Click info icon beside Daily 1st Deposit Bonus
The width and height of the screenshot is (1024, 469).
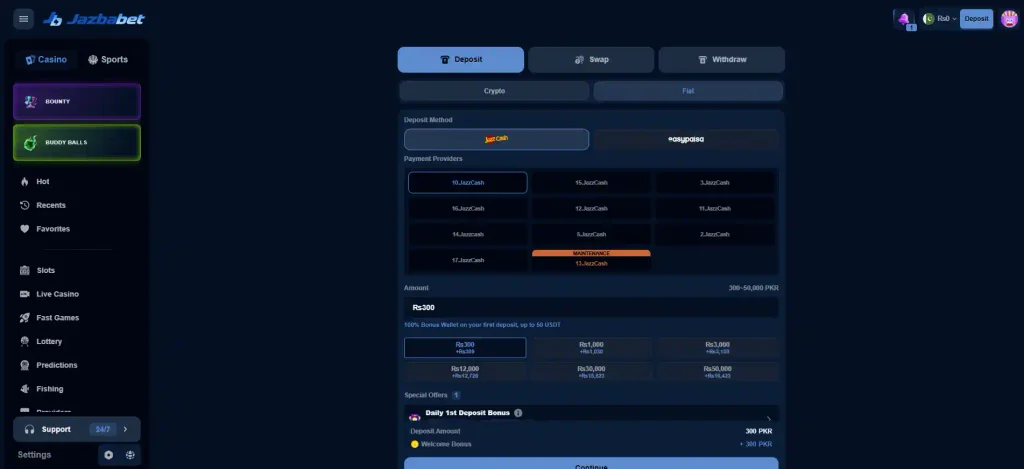pyautogui.click(x=518, y=413)
